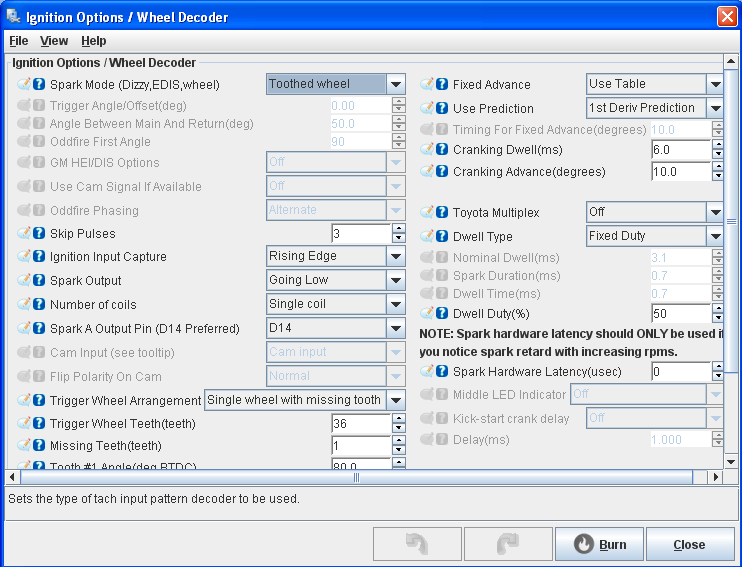Click help icon beside Toyota Multiplex
Image resolution: width=742 pixels, height=567 pixels.
tap(442, 213)
